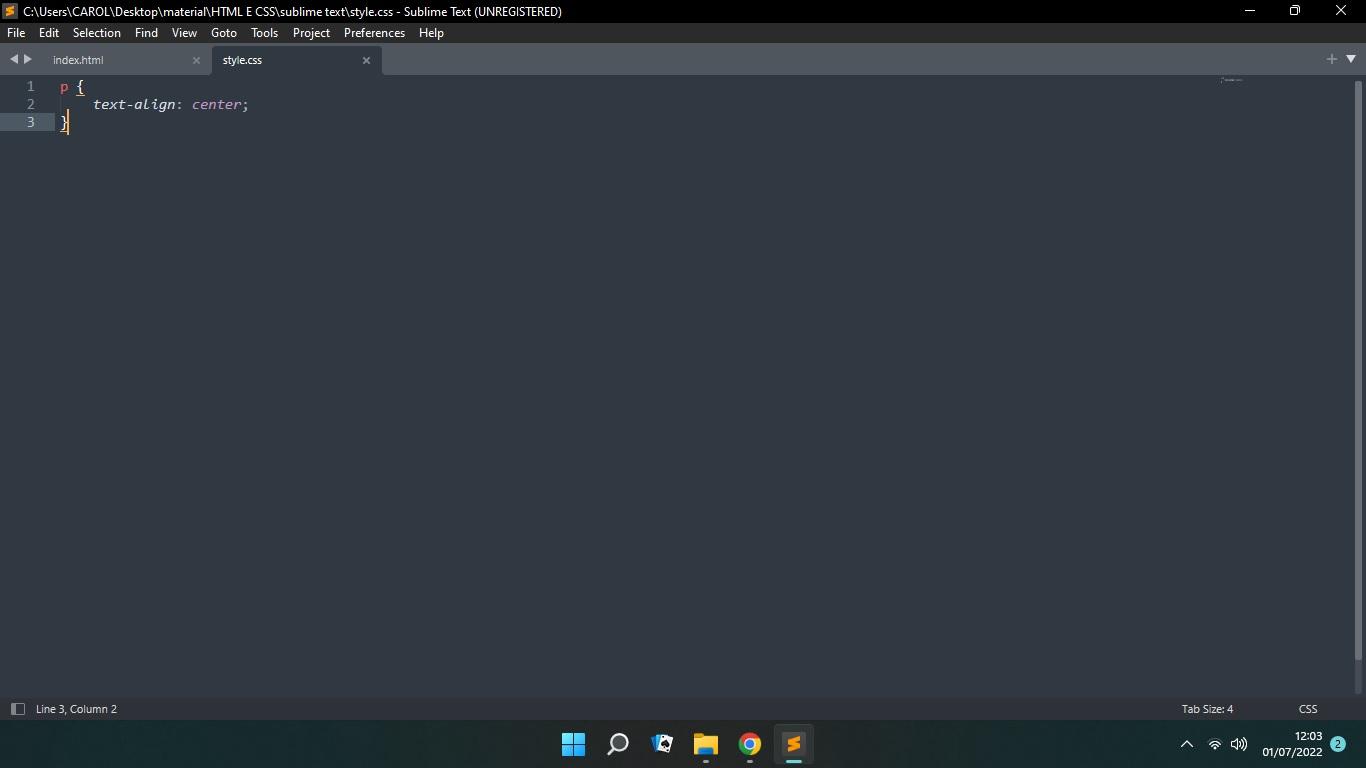Viewport: 1366px width, 768px height.
Task: Close the index.html tab
Action: pyautogui.click(x=196, y=60)
